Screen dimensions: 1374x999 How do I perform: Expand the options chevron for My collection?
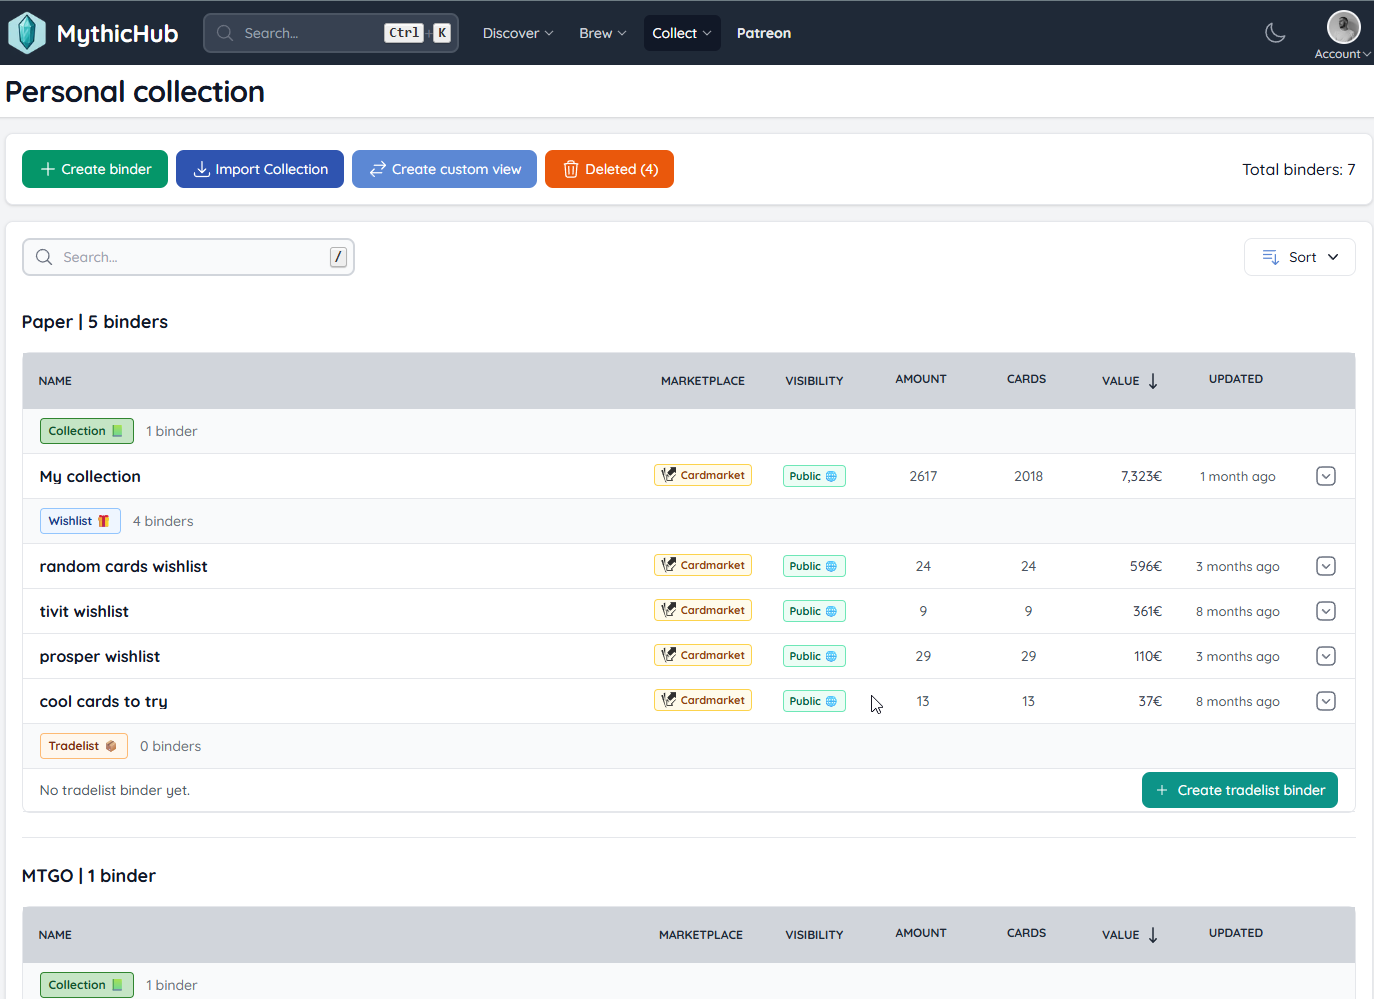[1326, 476]
